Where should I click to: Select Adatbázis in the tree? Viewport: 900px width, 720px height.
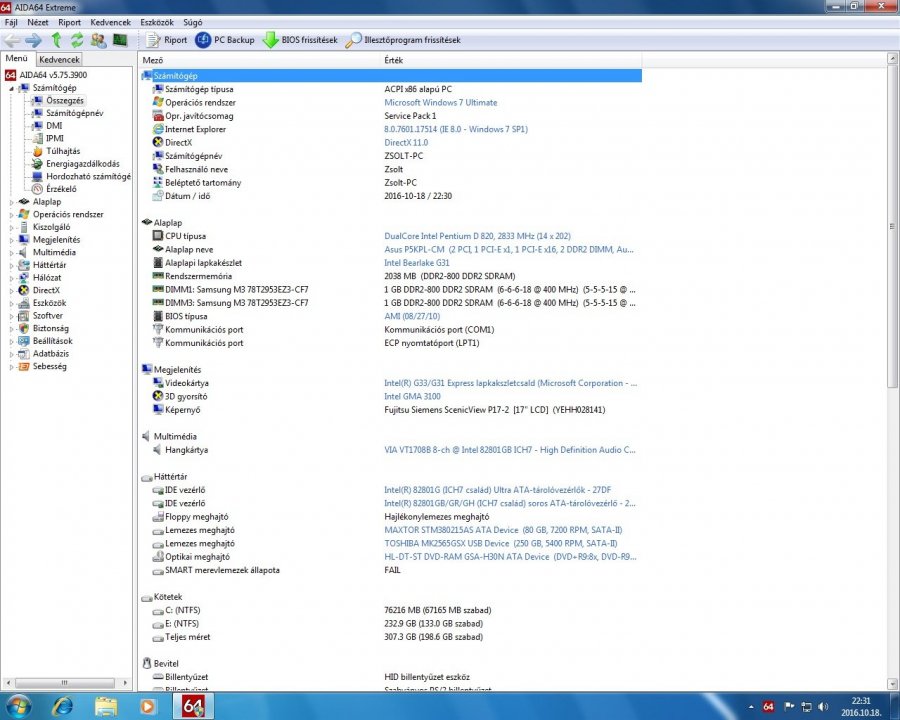point(51,353)
